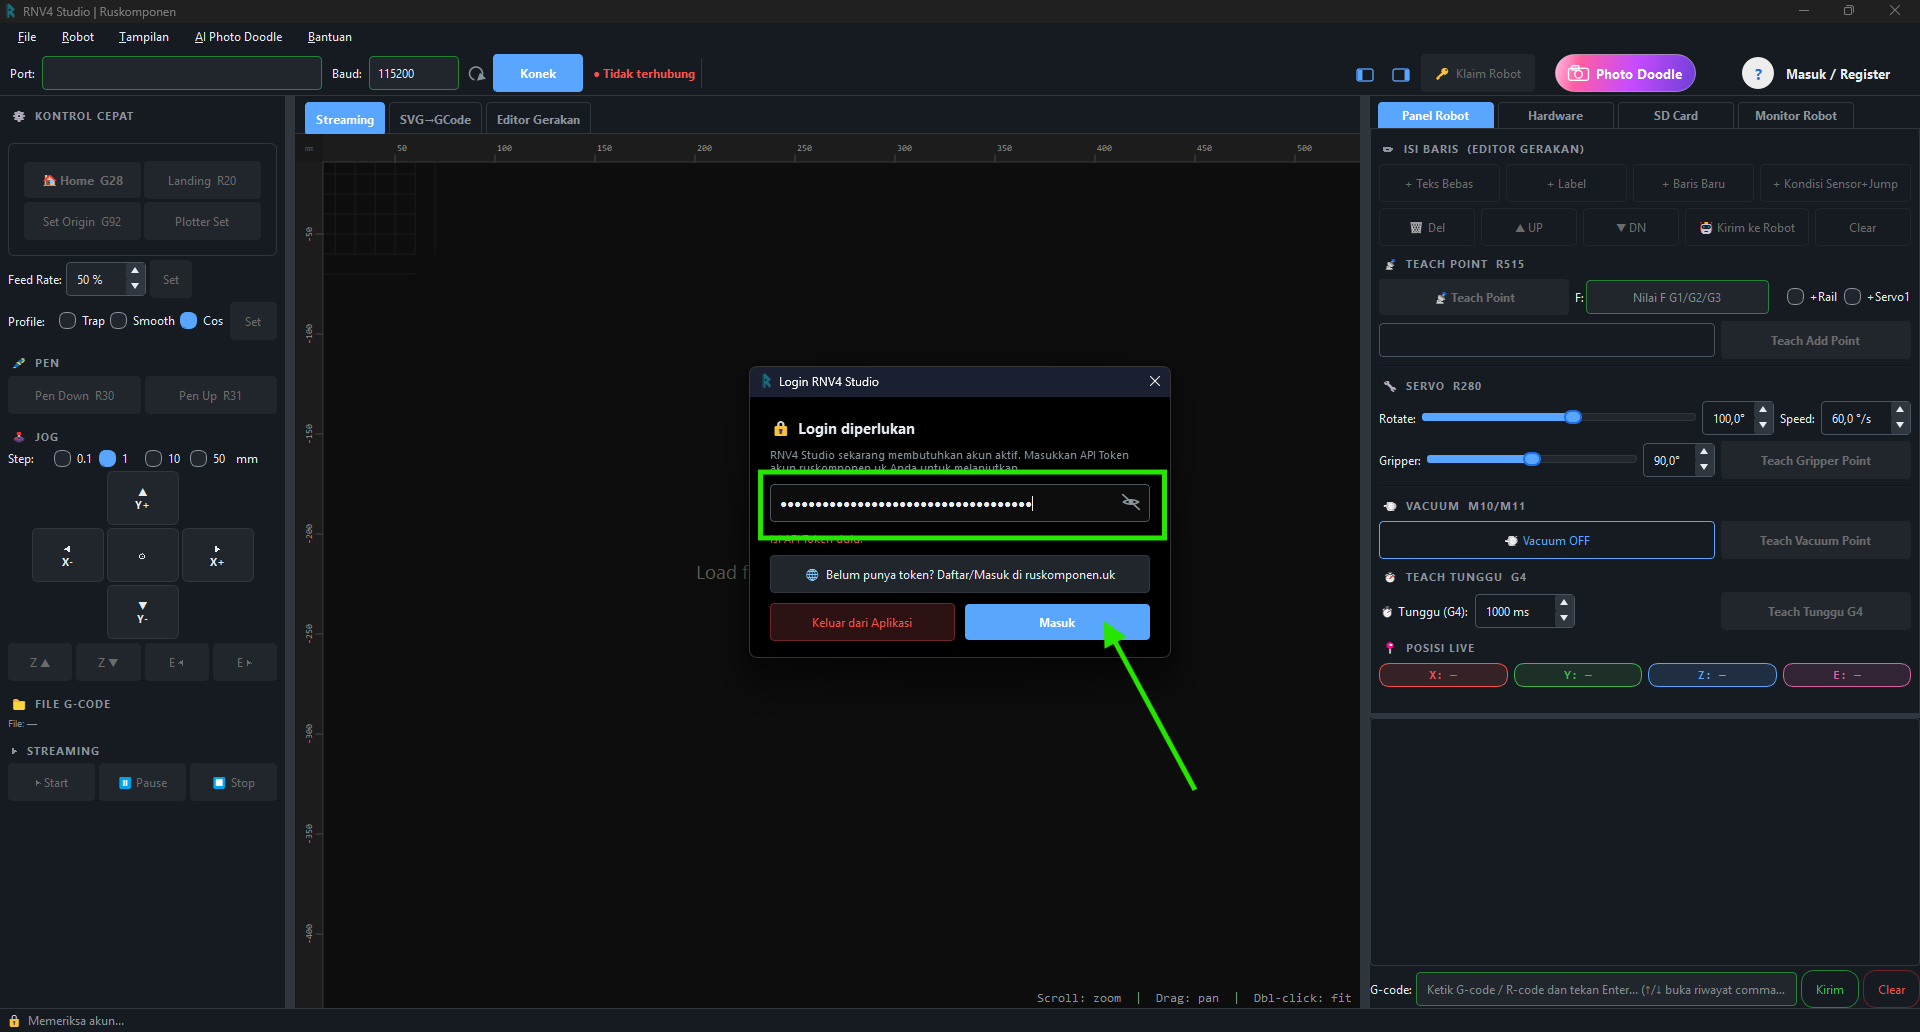
Task: Click Kirim ke Robot button
Action: (1747, 228)
